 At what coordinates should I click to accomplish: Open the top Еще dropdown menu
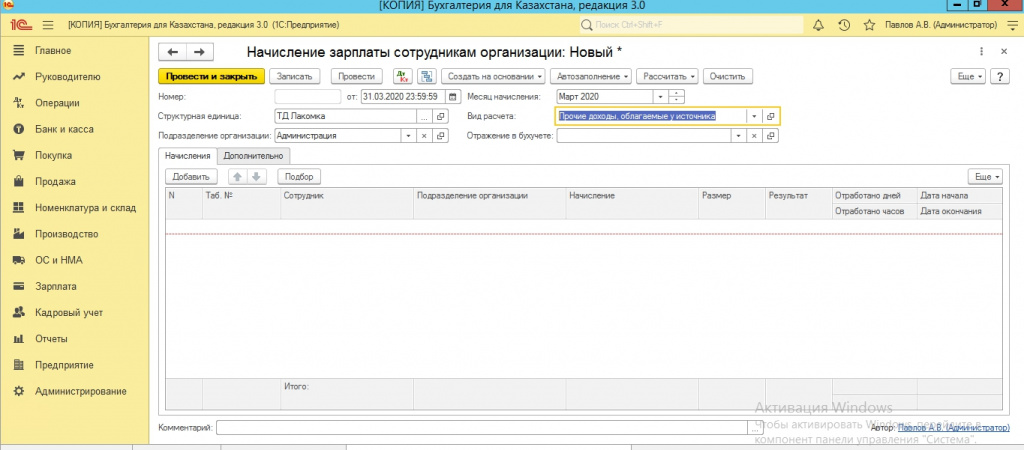[970, 76]
